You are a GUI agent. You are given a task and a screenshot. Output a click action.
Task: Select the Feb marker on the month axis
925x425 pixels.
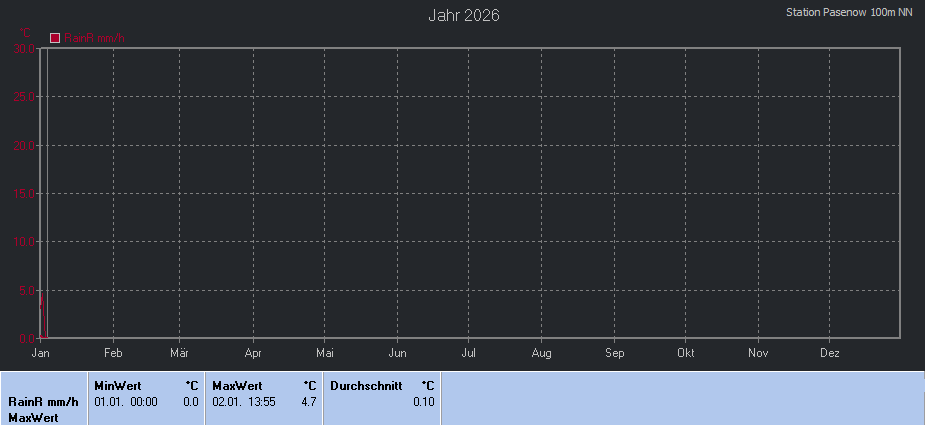[x=113, y=353]
